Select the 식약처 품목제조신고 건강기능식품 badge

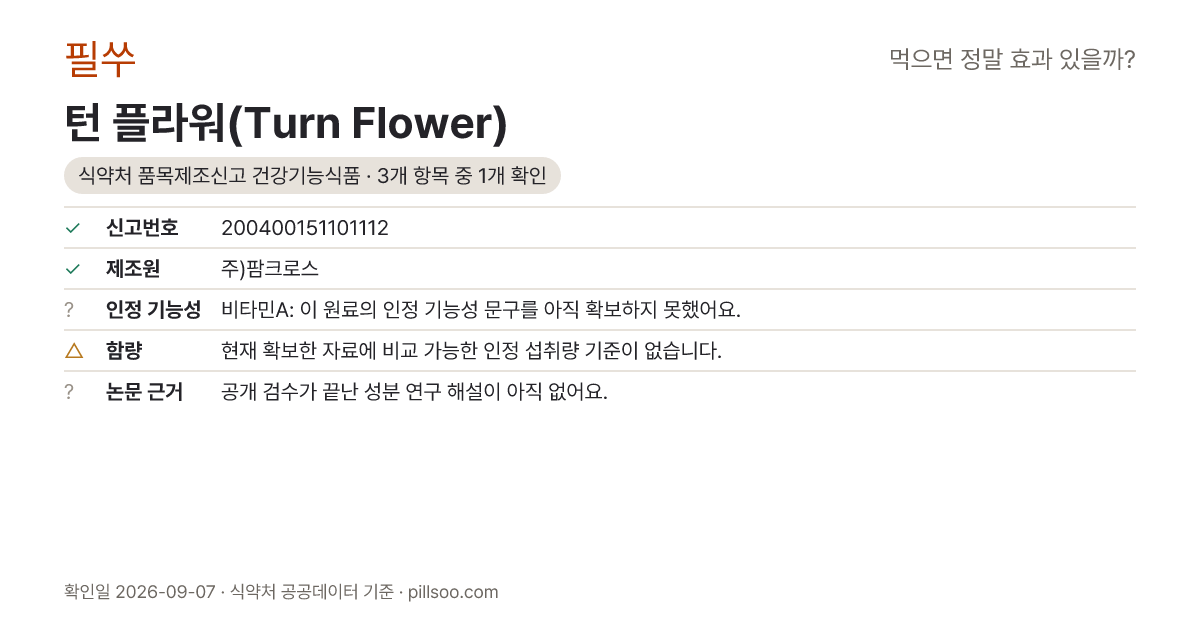pyautogui.click(x=312, y=176)
